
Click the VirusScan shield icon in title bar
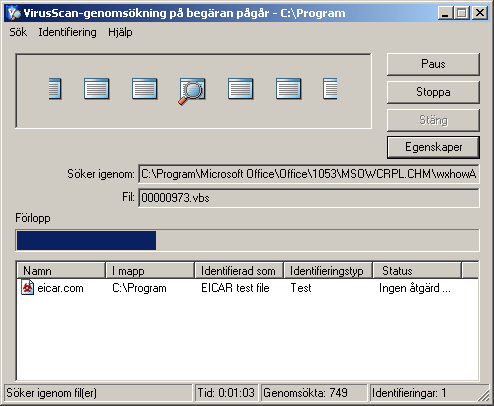[14, 13]
